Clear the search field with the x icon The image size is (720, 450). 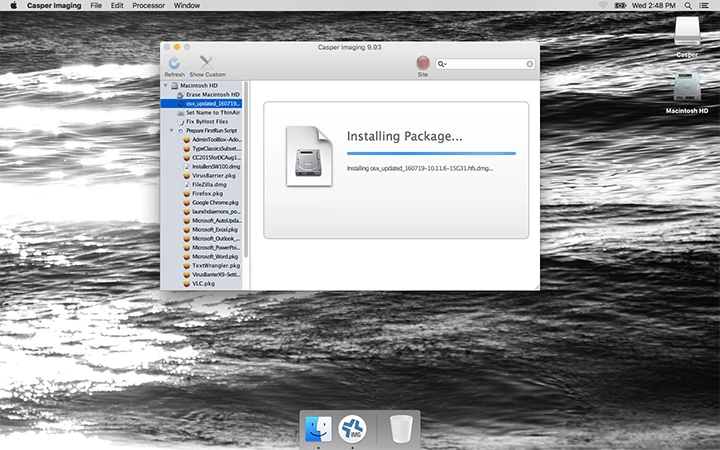coord(530,64)
